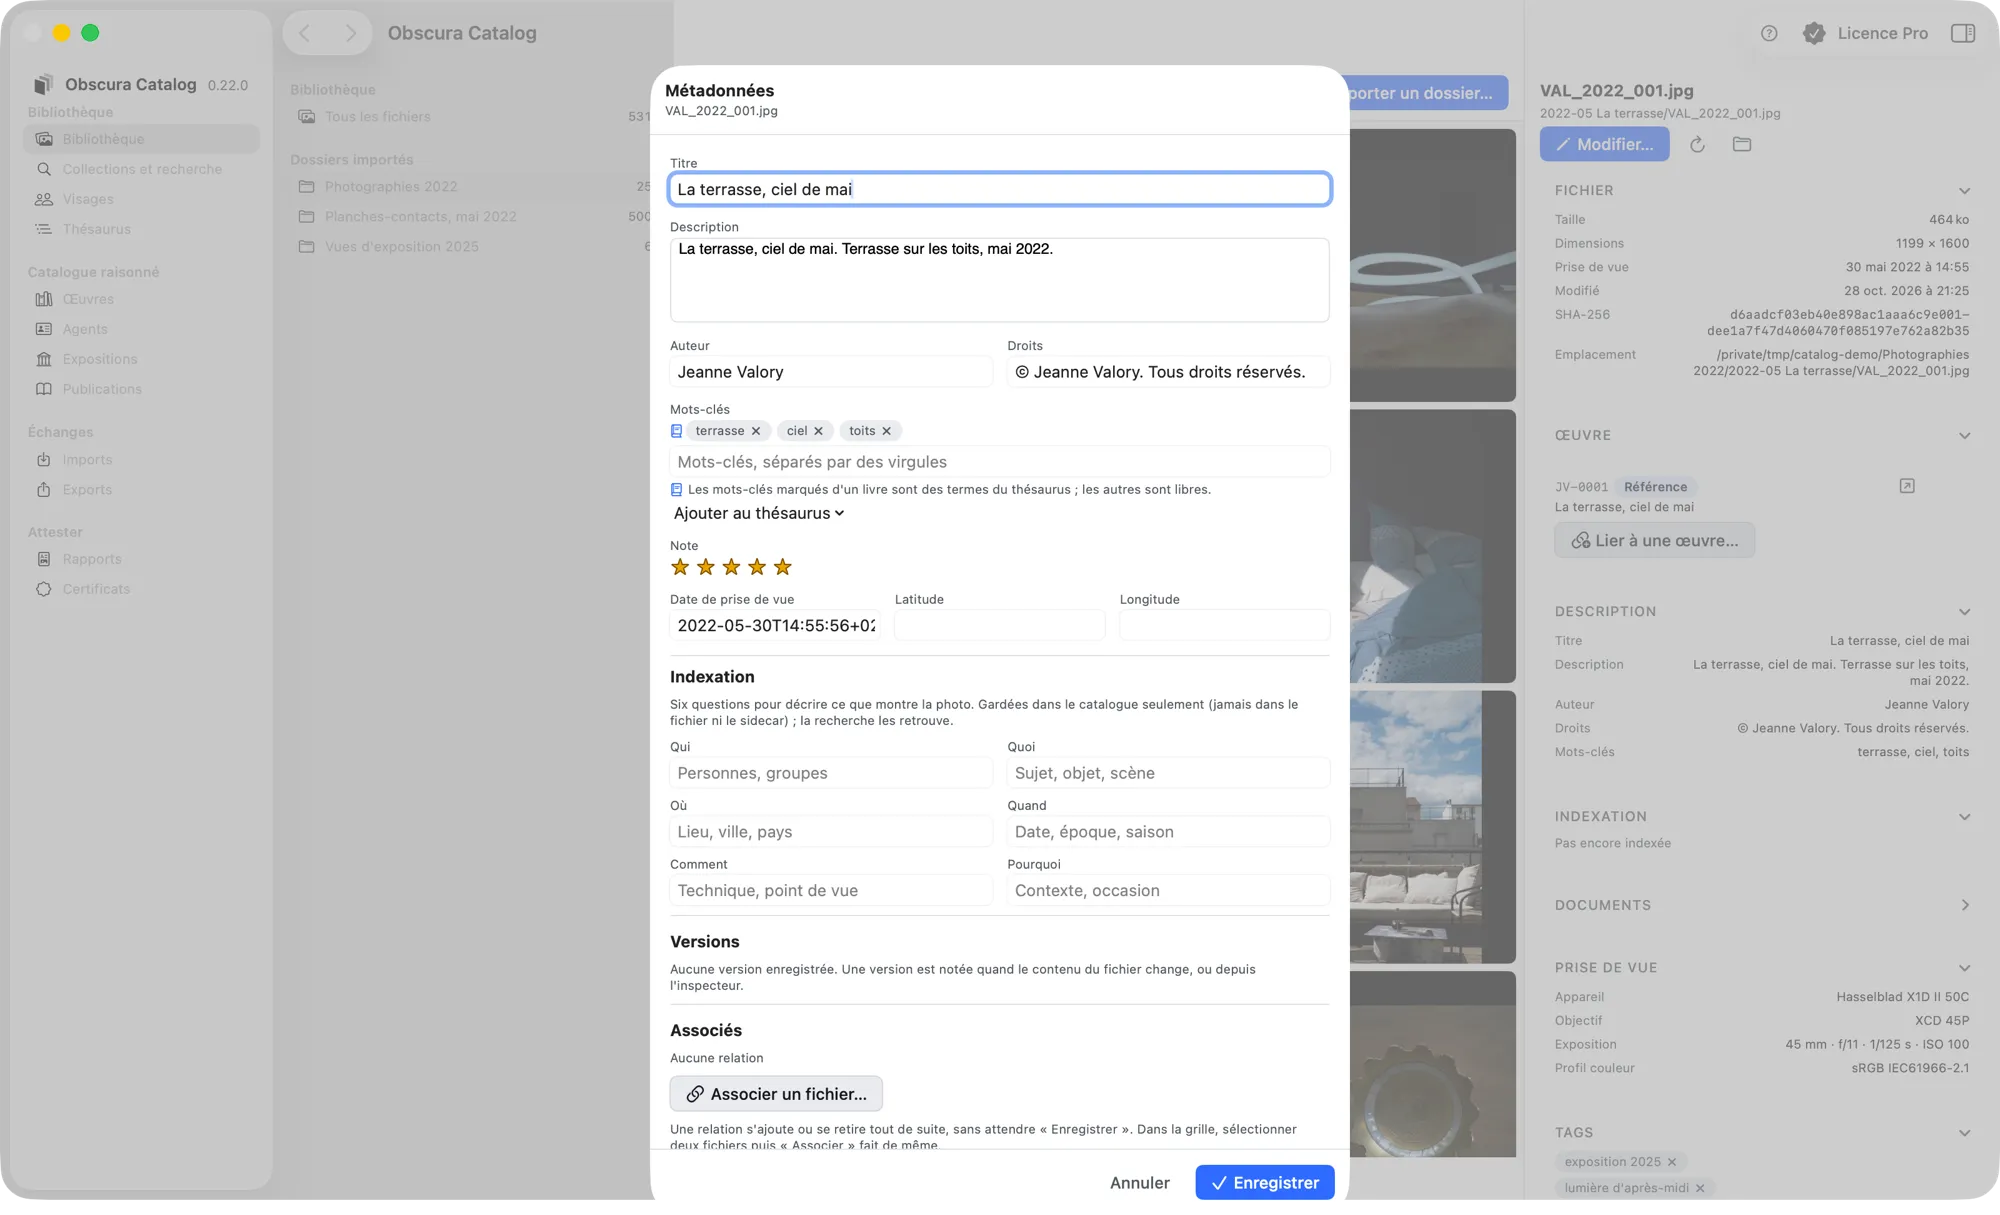This screenshot has height=1215, width=2000.
Task: Open Expositions in the sidebar
Action: click(x=141, y=359)
